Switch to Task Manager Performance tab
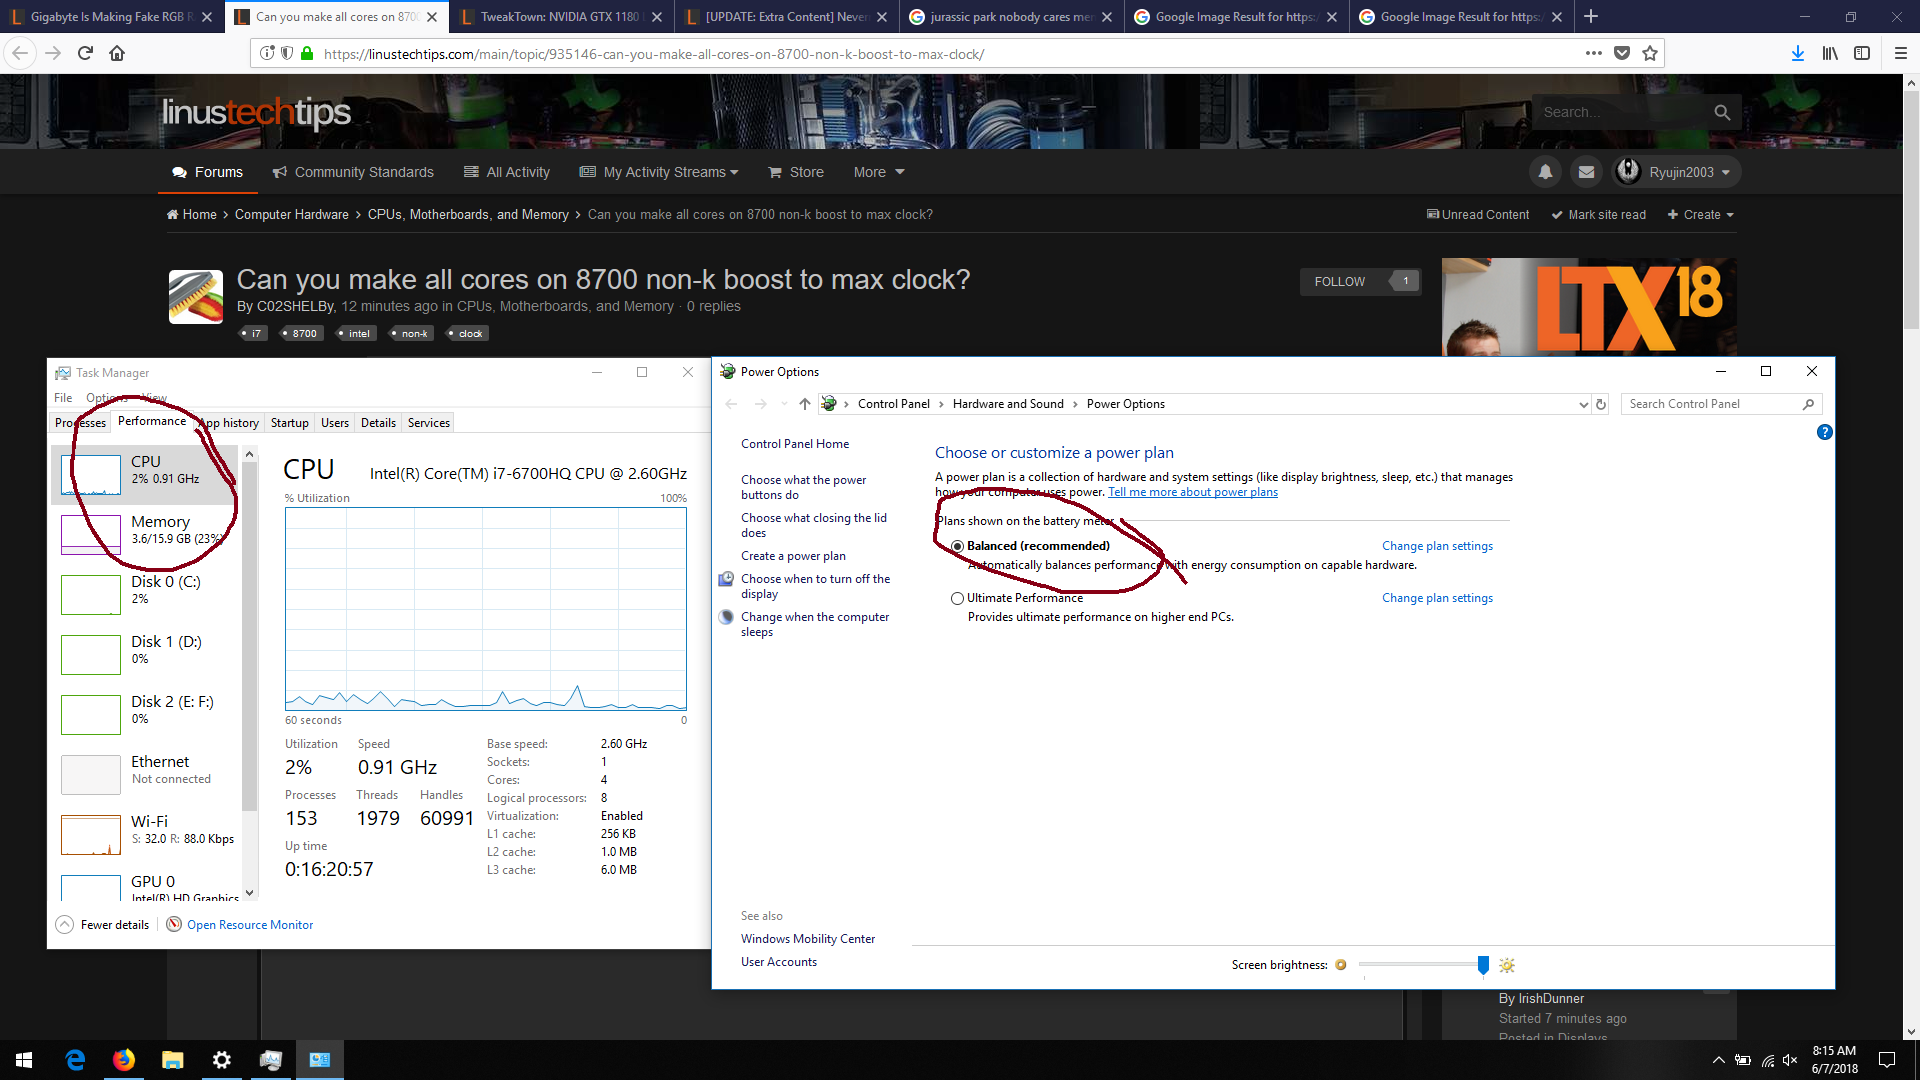This screenshot has width=1920, height=1080. (x=152, y=421)
